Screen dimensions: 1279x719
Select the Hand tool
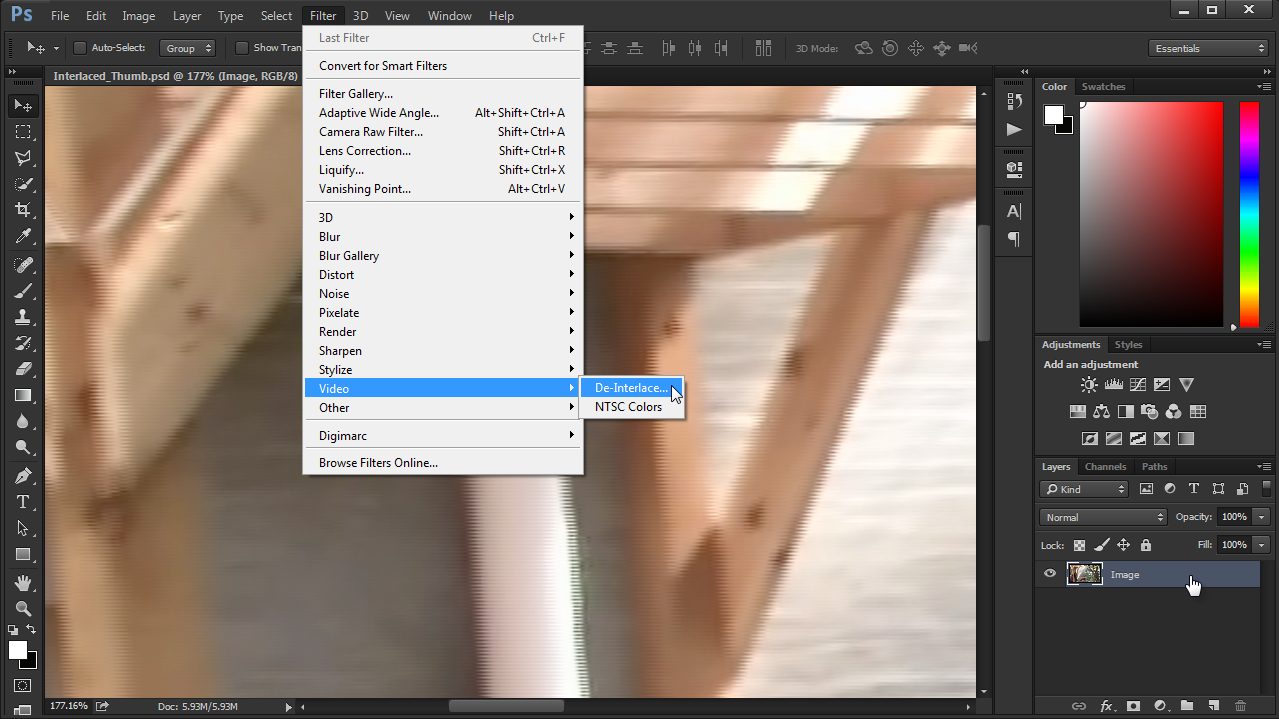pyautogui.click(x=22, y=582)
